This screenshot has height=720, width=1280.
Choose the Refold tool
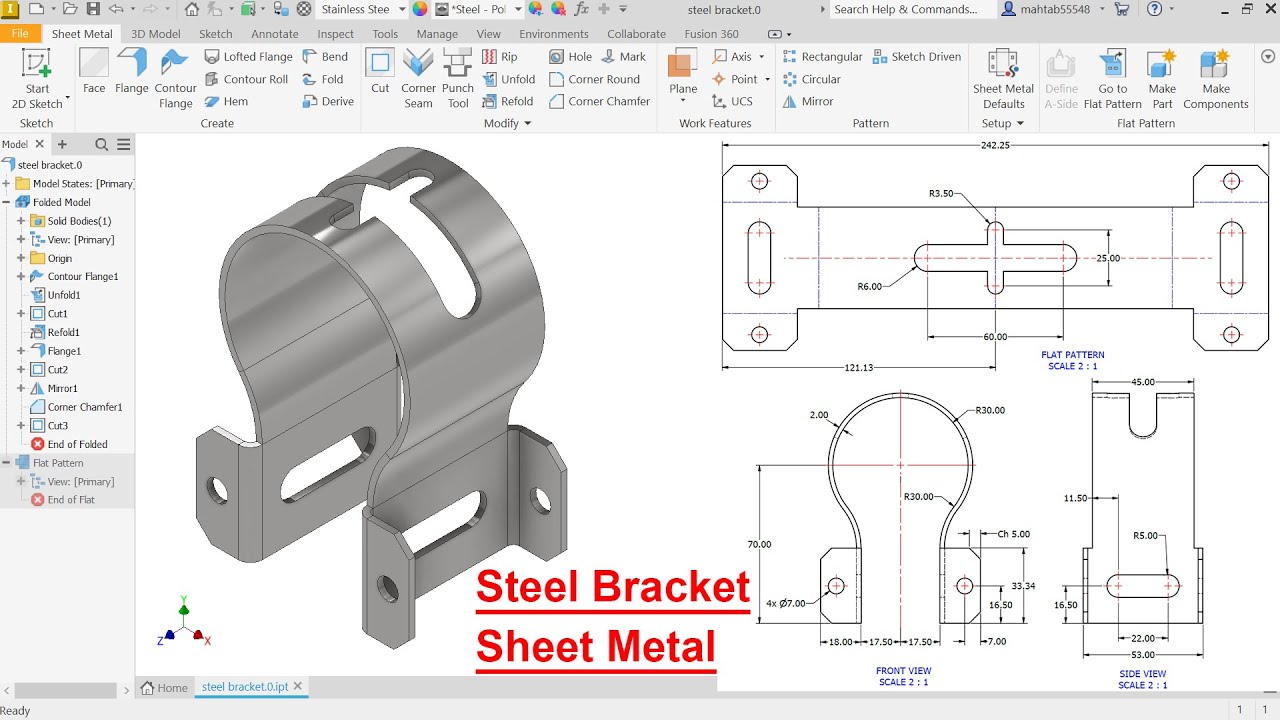coord(508,101)
